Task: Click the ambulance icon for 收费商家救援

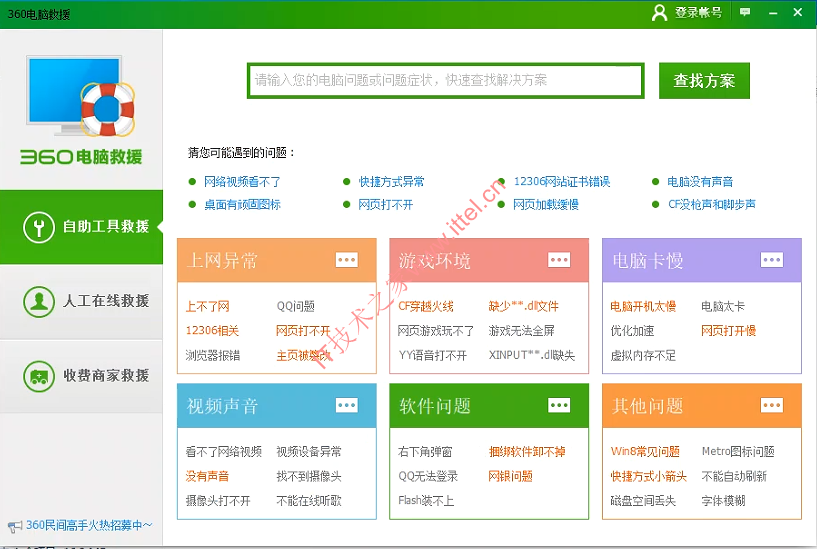Action: point(39,376)
